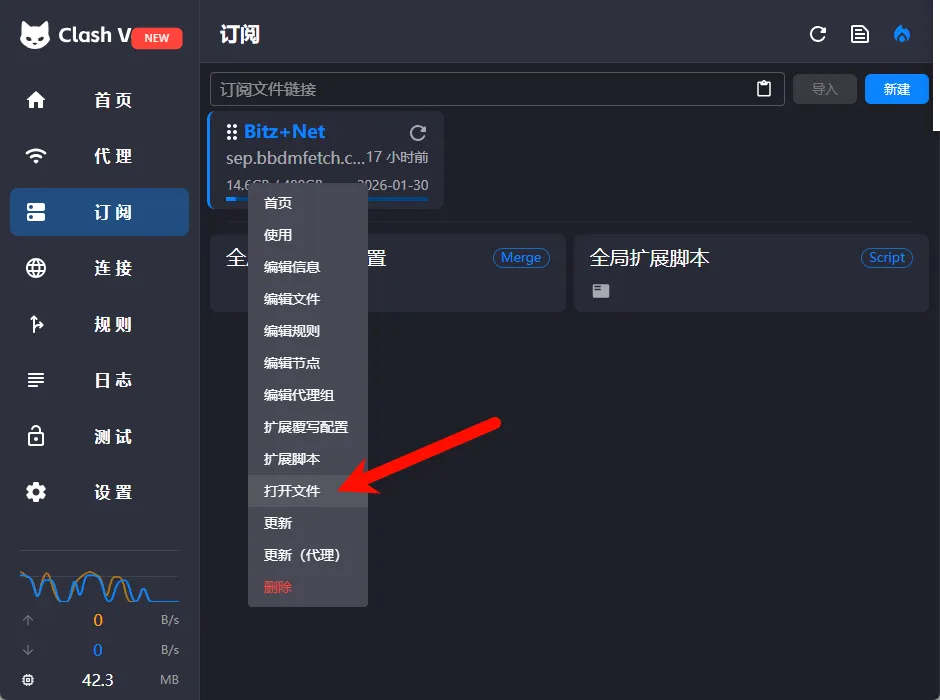Click the traffic usage progress bar
Viewport: 940px width, 700px height.
tap(327, 199)
